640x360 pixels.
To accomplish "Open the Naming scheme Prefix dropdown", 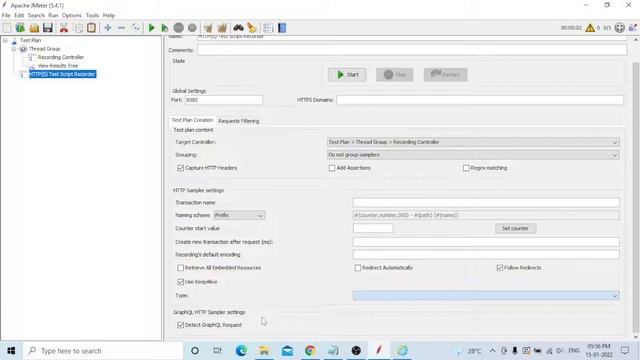I will (x=239, y=215).
